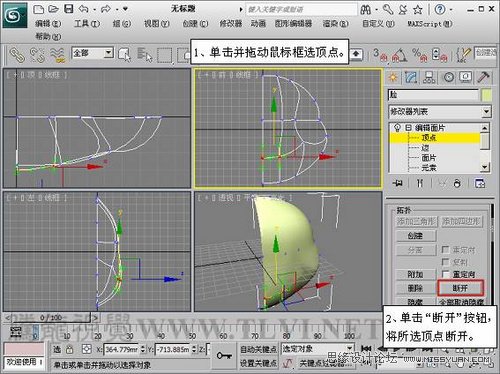Screen dimensions: 500x374
Task: Open Configure Modifier Sets icon
Action: [480, 183]
